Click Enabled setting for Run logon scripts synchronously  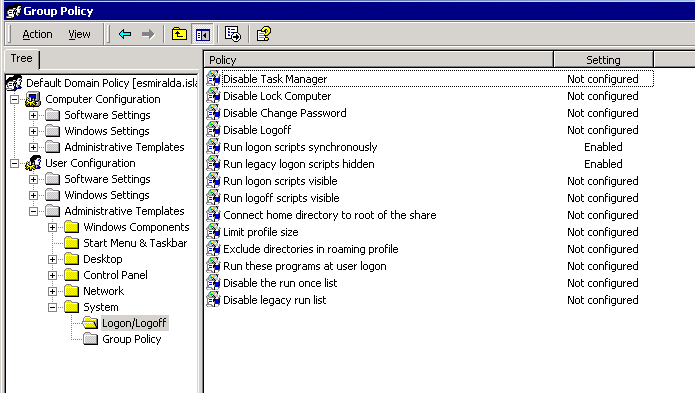pyautogui.click(x=603, y=147)
